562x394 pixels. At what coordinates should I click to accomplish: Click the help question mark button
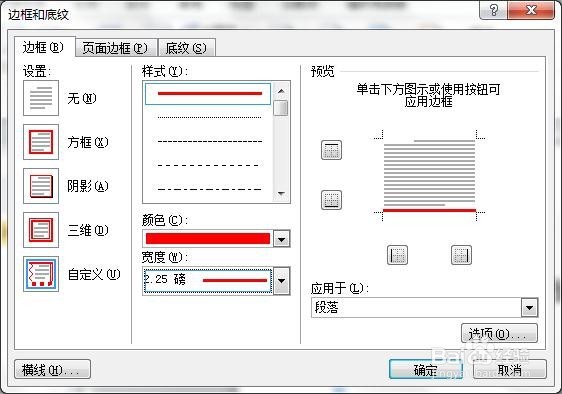click(493, 10)
